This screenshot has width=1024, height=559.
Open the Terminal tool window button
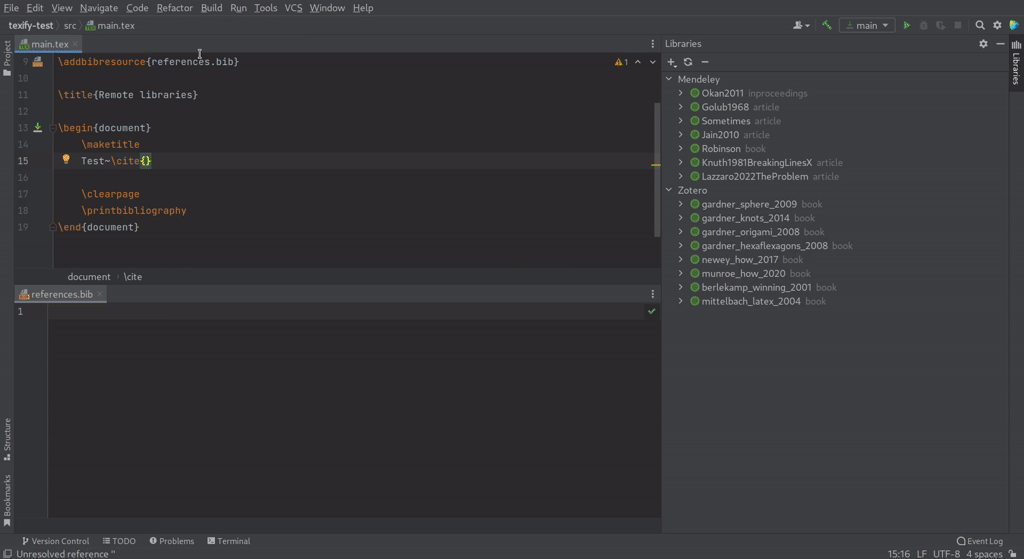point(229,541)
